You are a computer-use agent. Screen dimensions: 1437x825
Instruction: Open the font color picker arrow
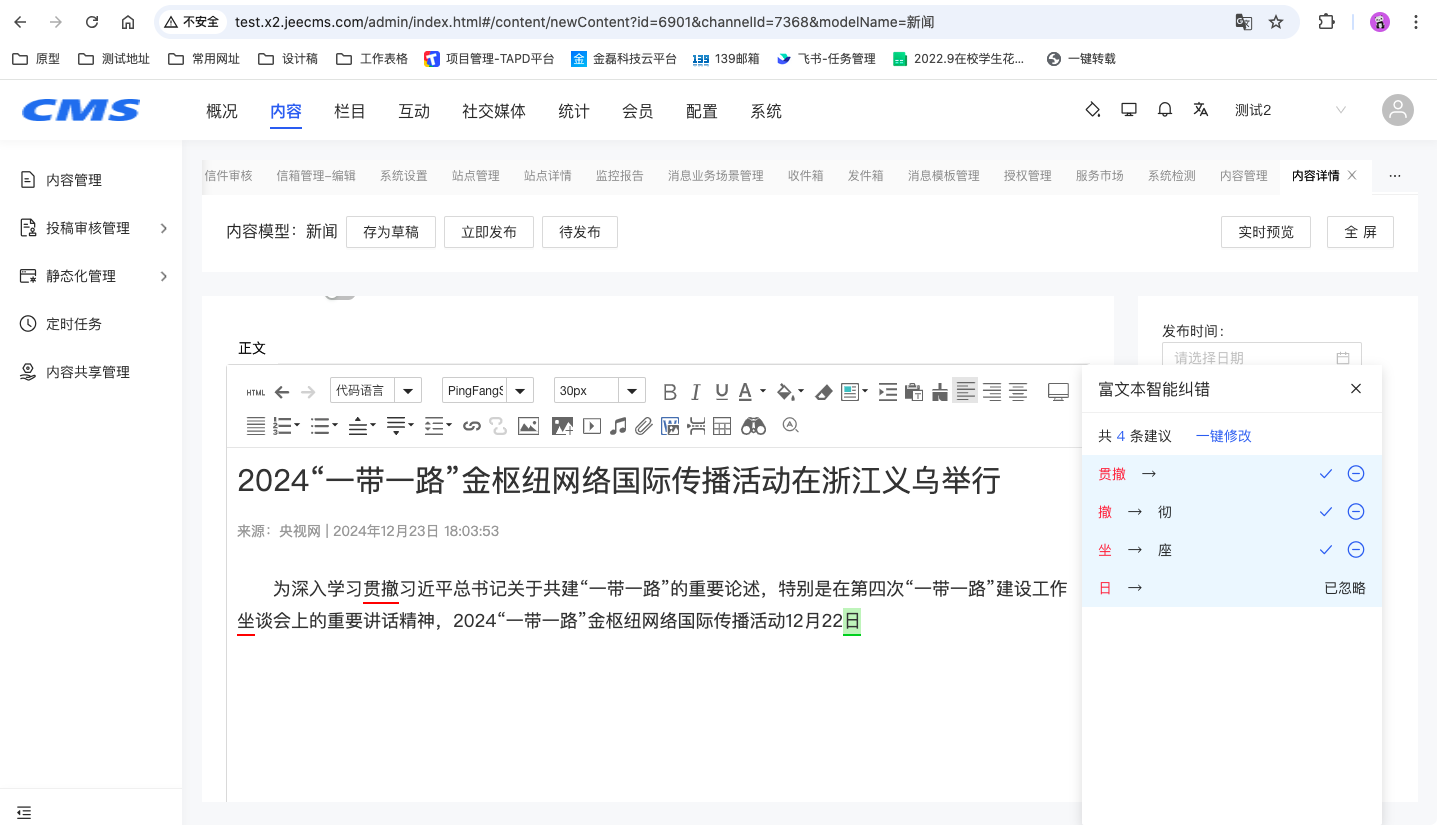pos(763,392)
